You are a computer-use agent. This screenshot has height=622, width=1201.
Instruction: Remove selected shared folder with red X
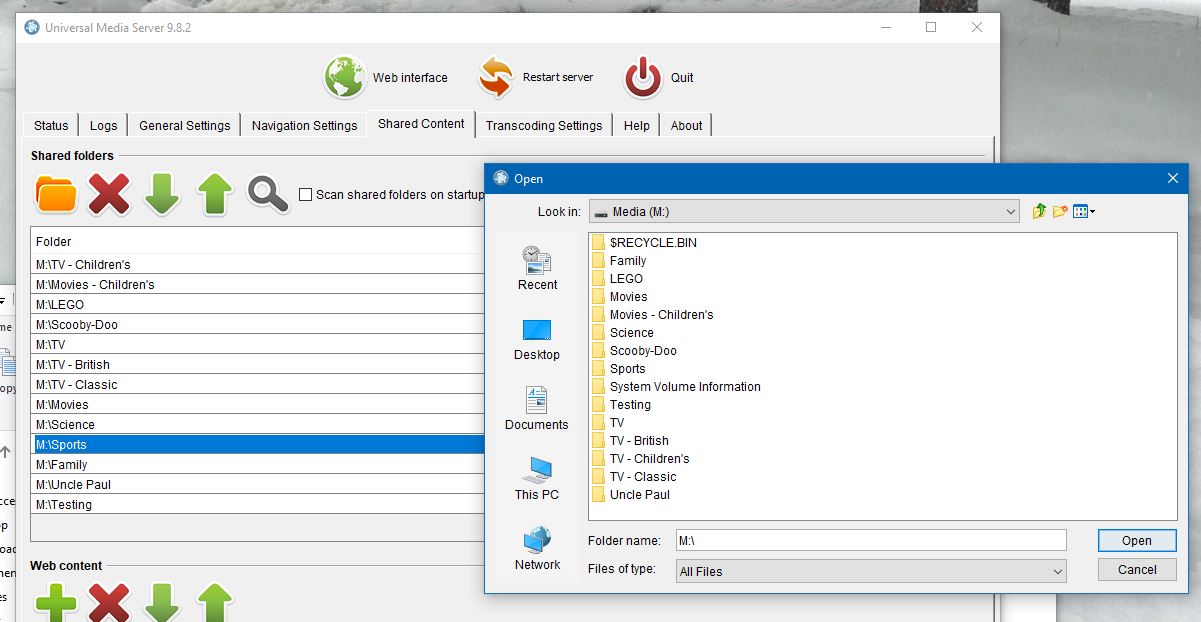[x=109, y=194]
